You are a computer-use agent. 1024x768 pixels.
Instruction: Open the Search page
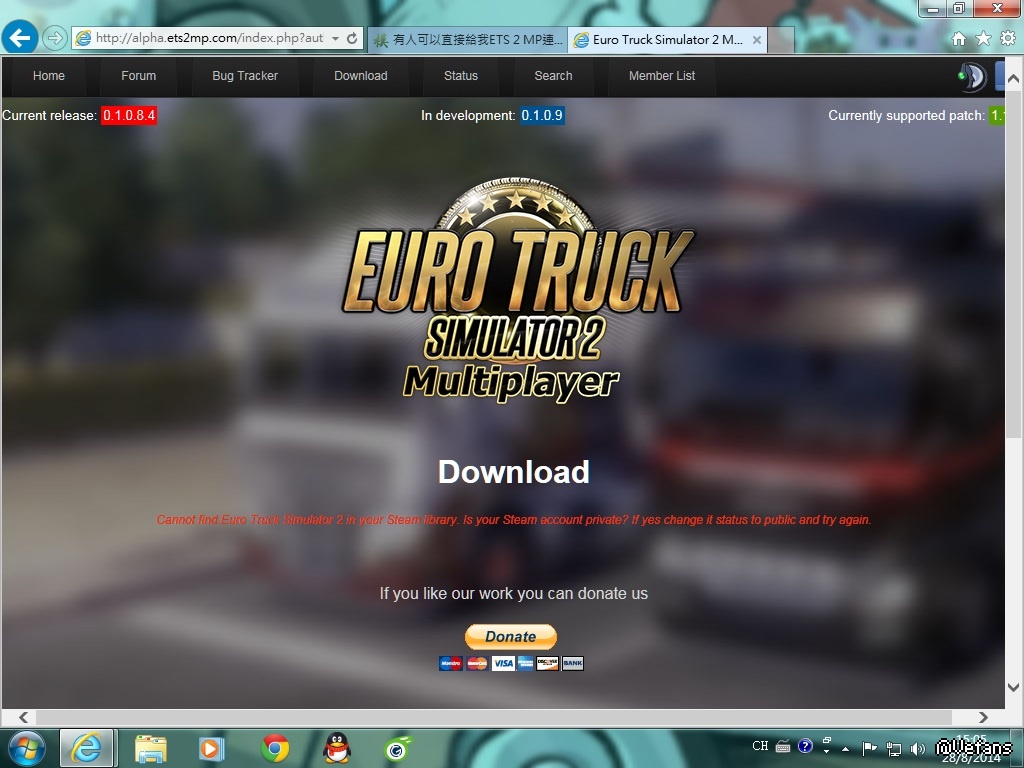pos(553,76)
